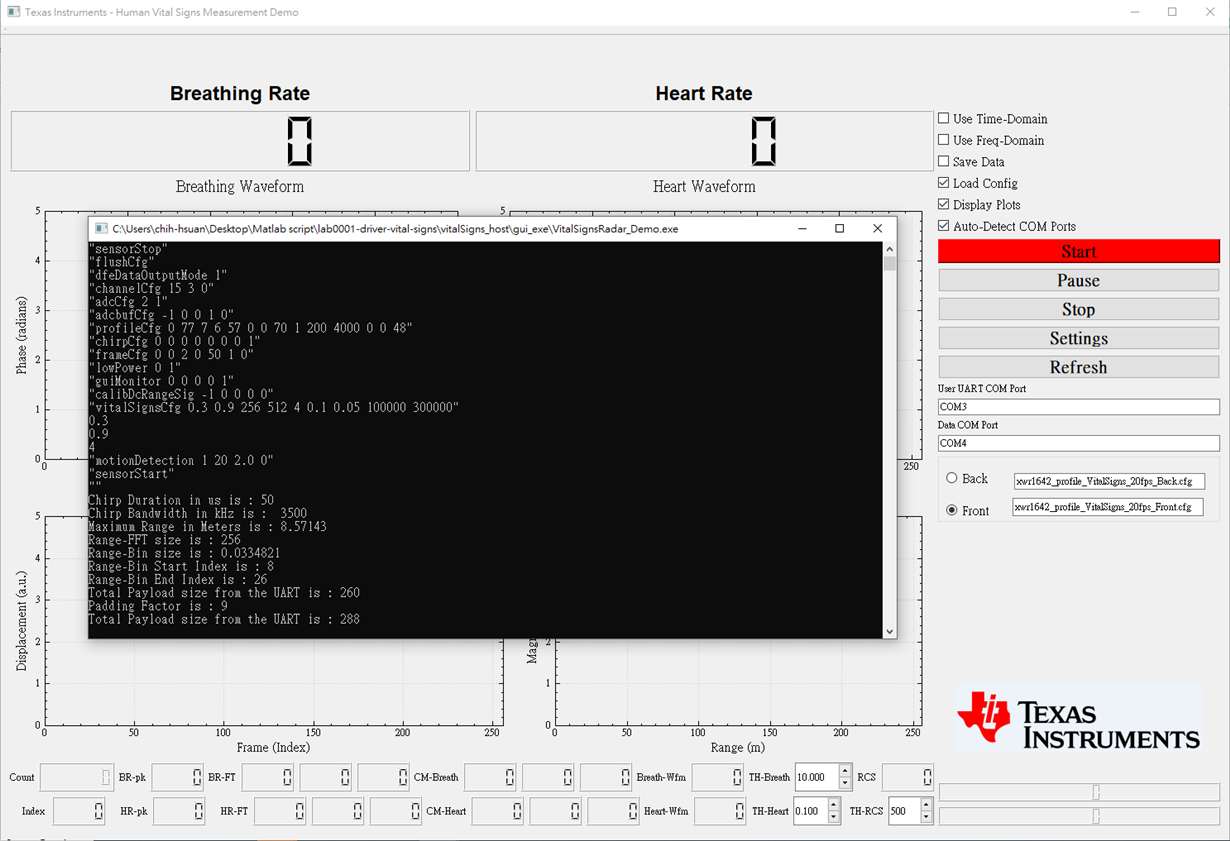Click the BR-pk numeric display
This screenshot has height=841, width=1230.
click(x=178, y=777)
